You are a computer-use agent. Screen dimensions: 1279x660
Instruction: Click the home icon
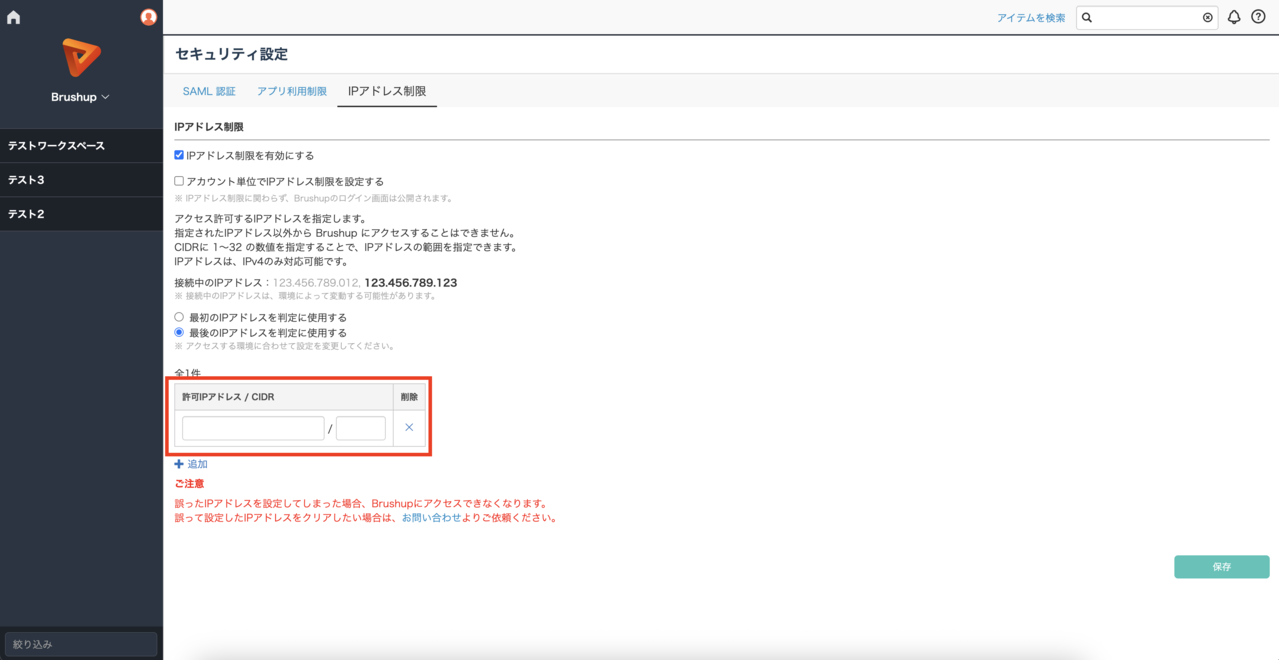pos(13,16)
